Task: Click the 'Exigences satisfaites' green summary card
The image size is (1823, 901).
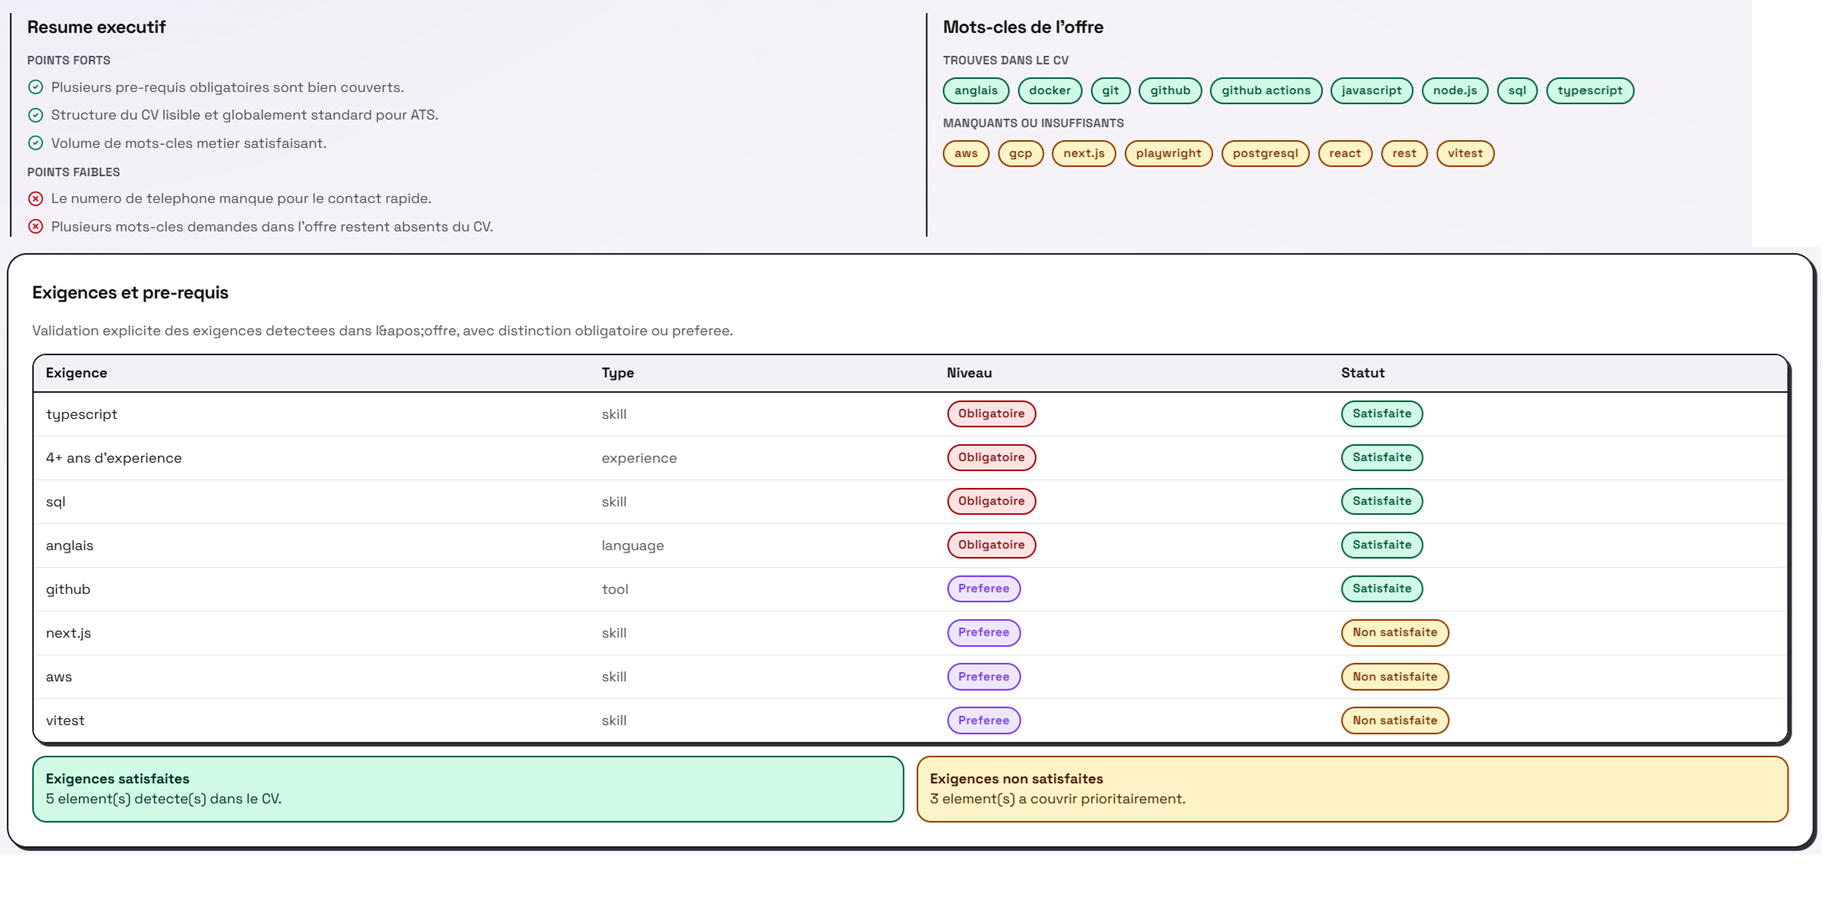Action: click(468, 789)
